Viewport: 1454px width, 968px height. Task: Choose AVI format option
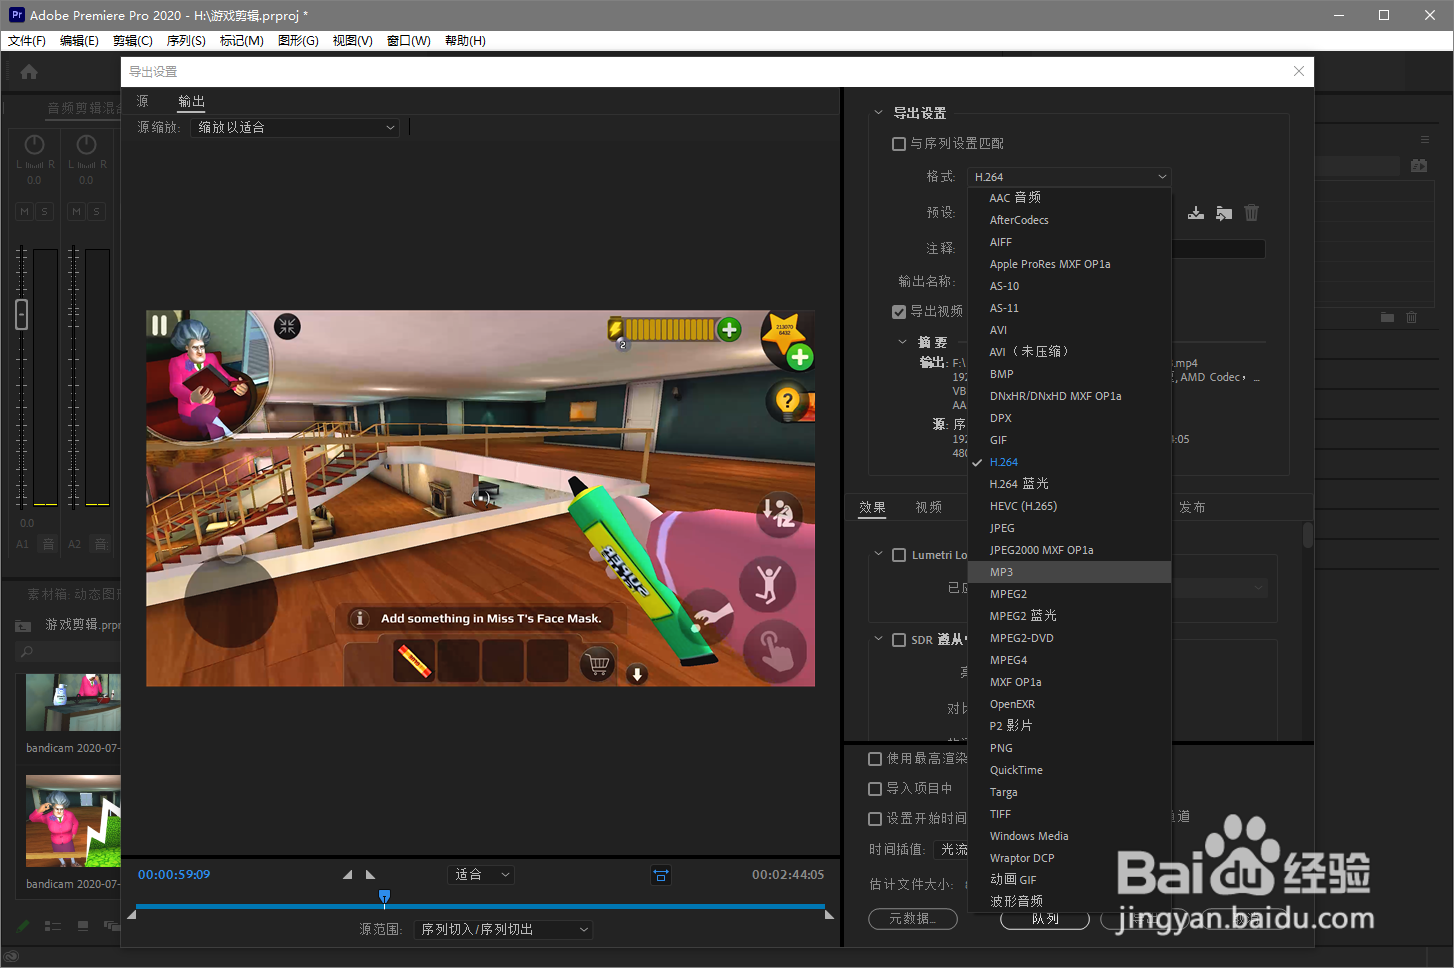pos(1069,330)
